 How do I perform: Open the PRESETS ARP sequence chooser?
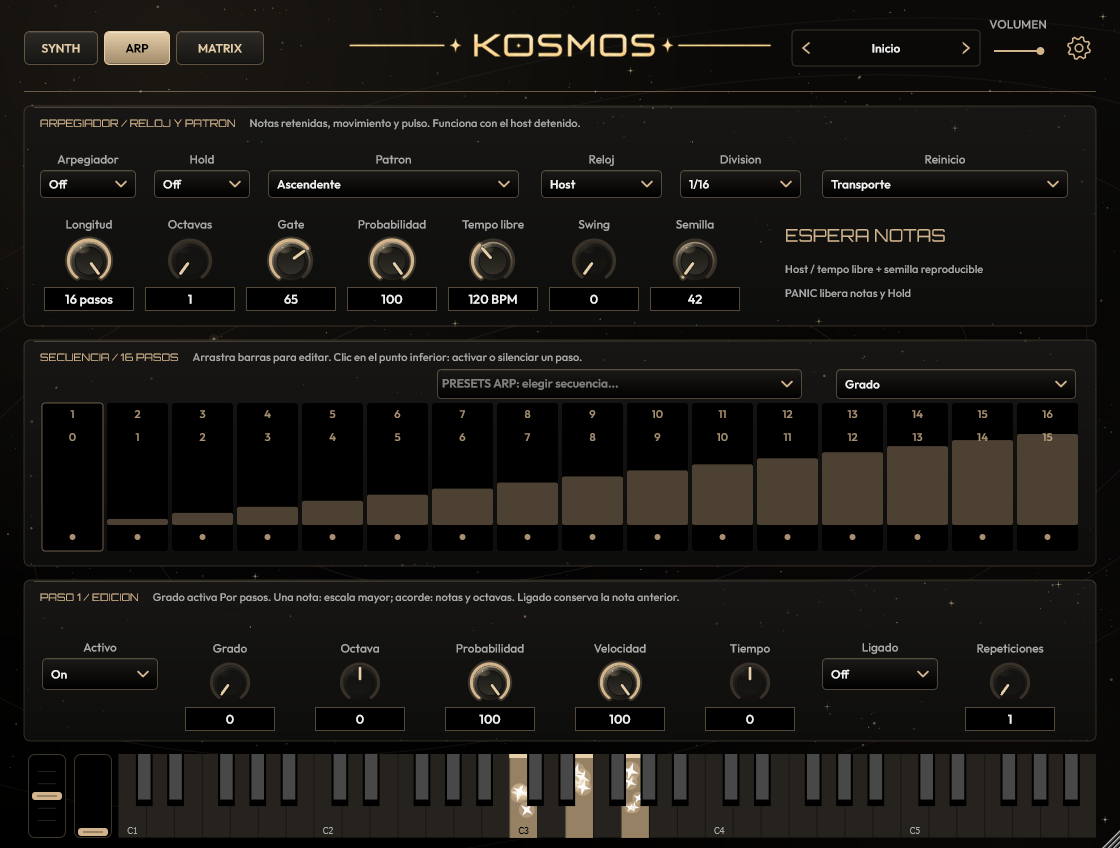coord(619,384)
